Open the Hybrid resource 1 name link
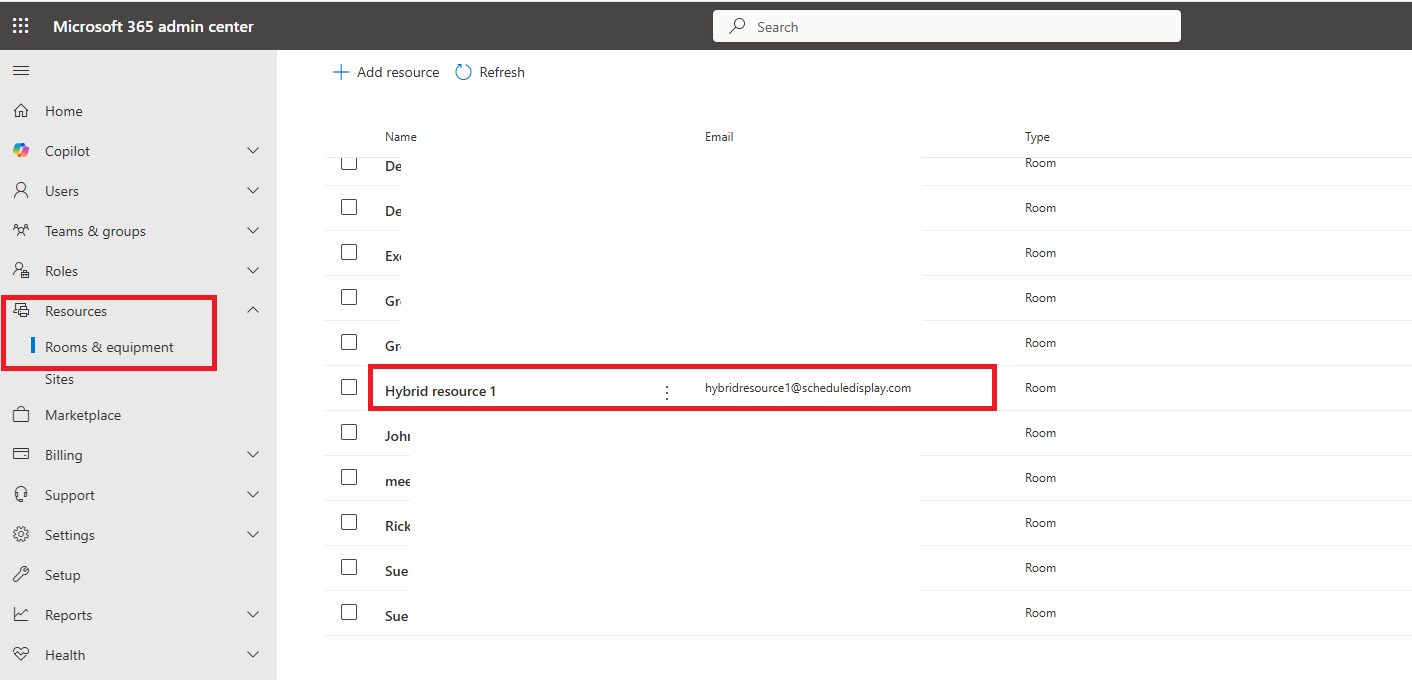 [x=441, y=391]
